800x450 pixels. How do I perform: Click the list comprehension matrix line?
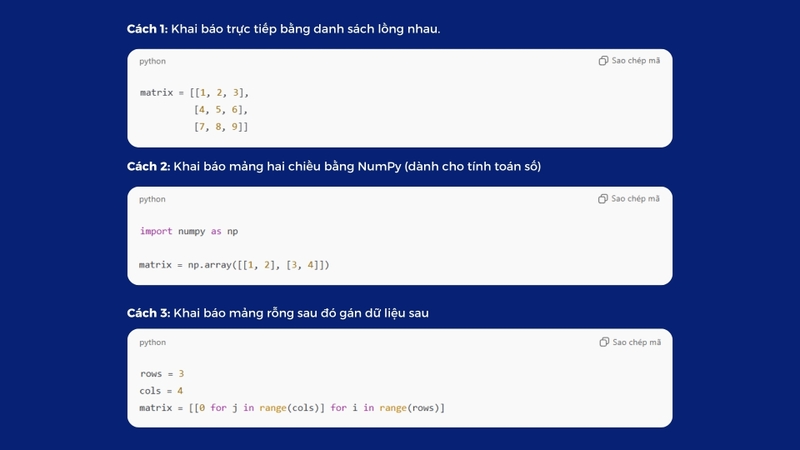(x=292, y=408)
